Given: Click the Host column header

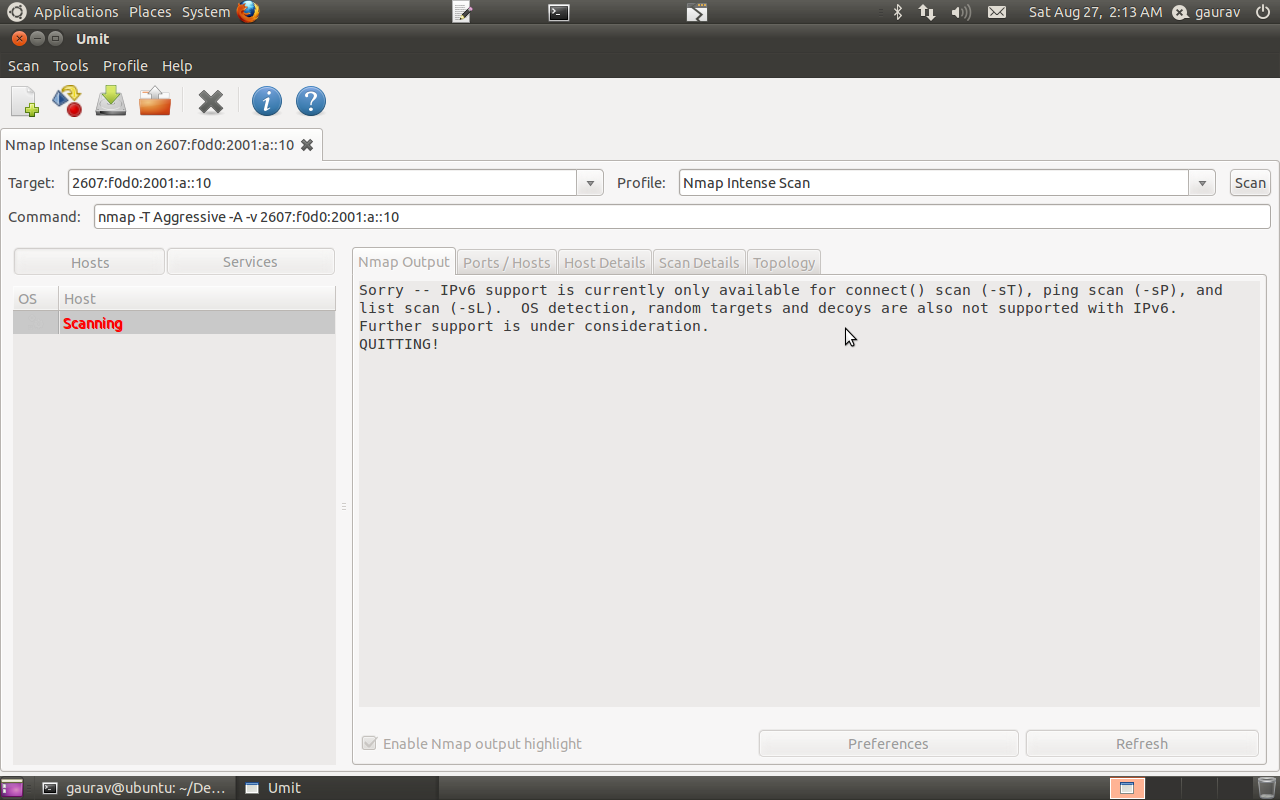Looking at the screenshot, I should [x=197, y=299].
